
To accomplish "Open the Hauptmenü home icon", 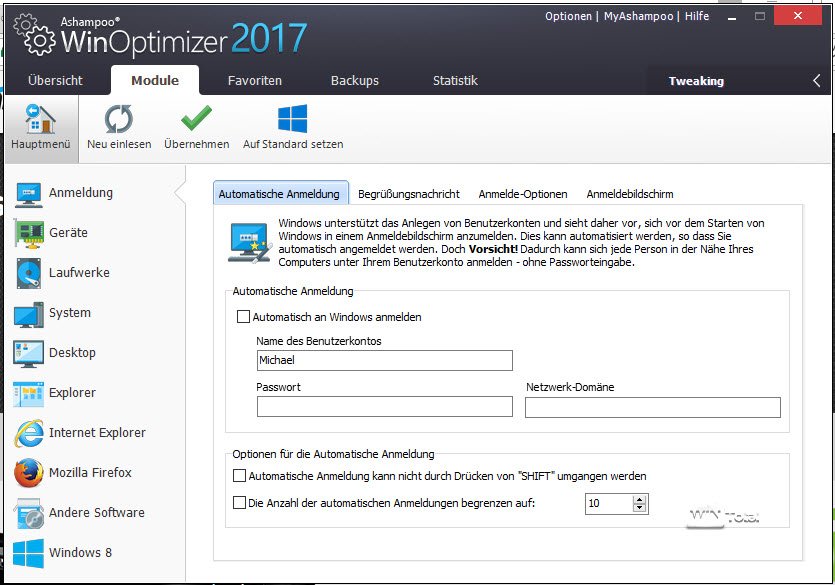I will [40, 119].
